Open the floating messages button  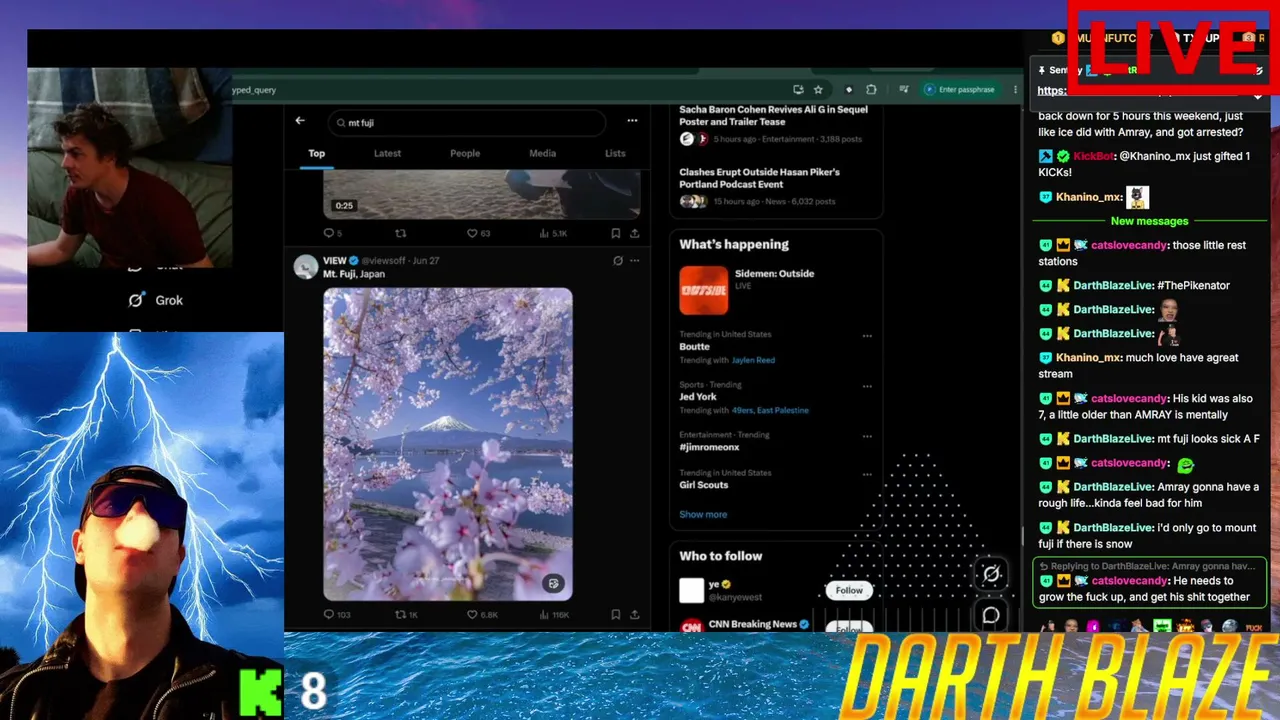point(991,616)
